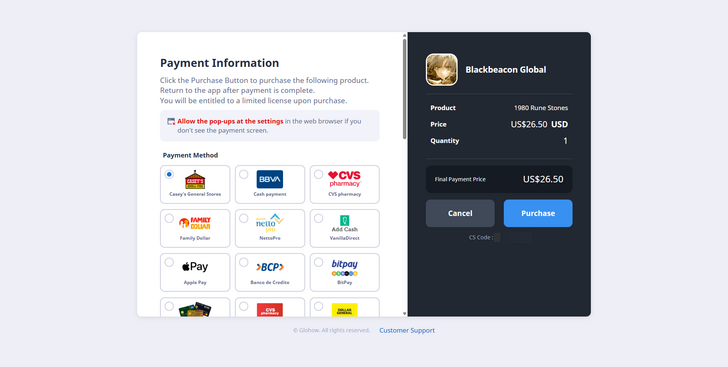Click the payment list scrollbar thumb

(x=404, y=89)
